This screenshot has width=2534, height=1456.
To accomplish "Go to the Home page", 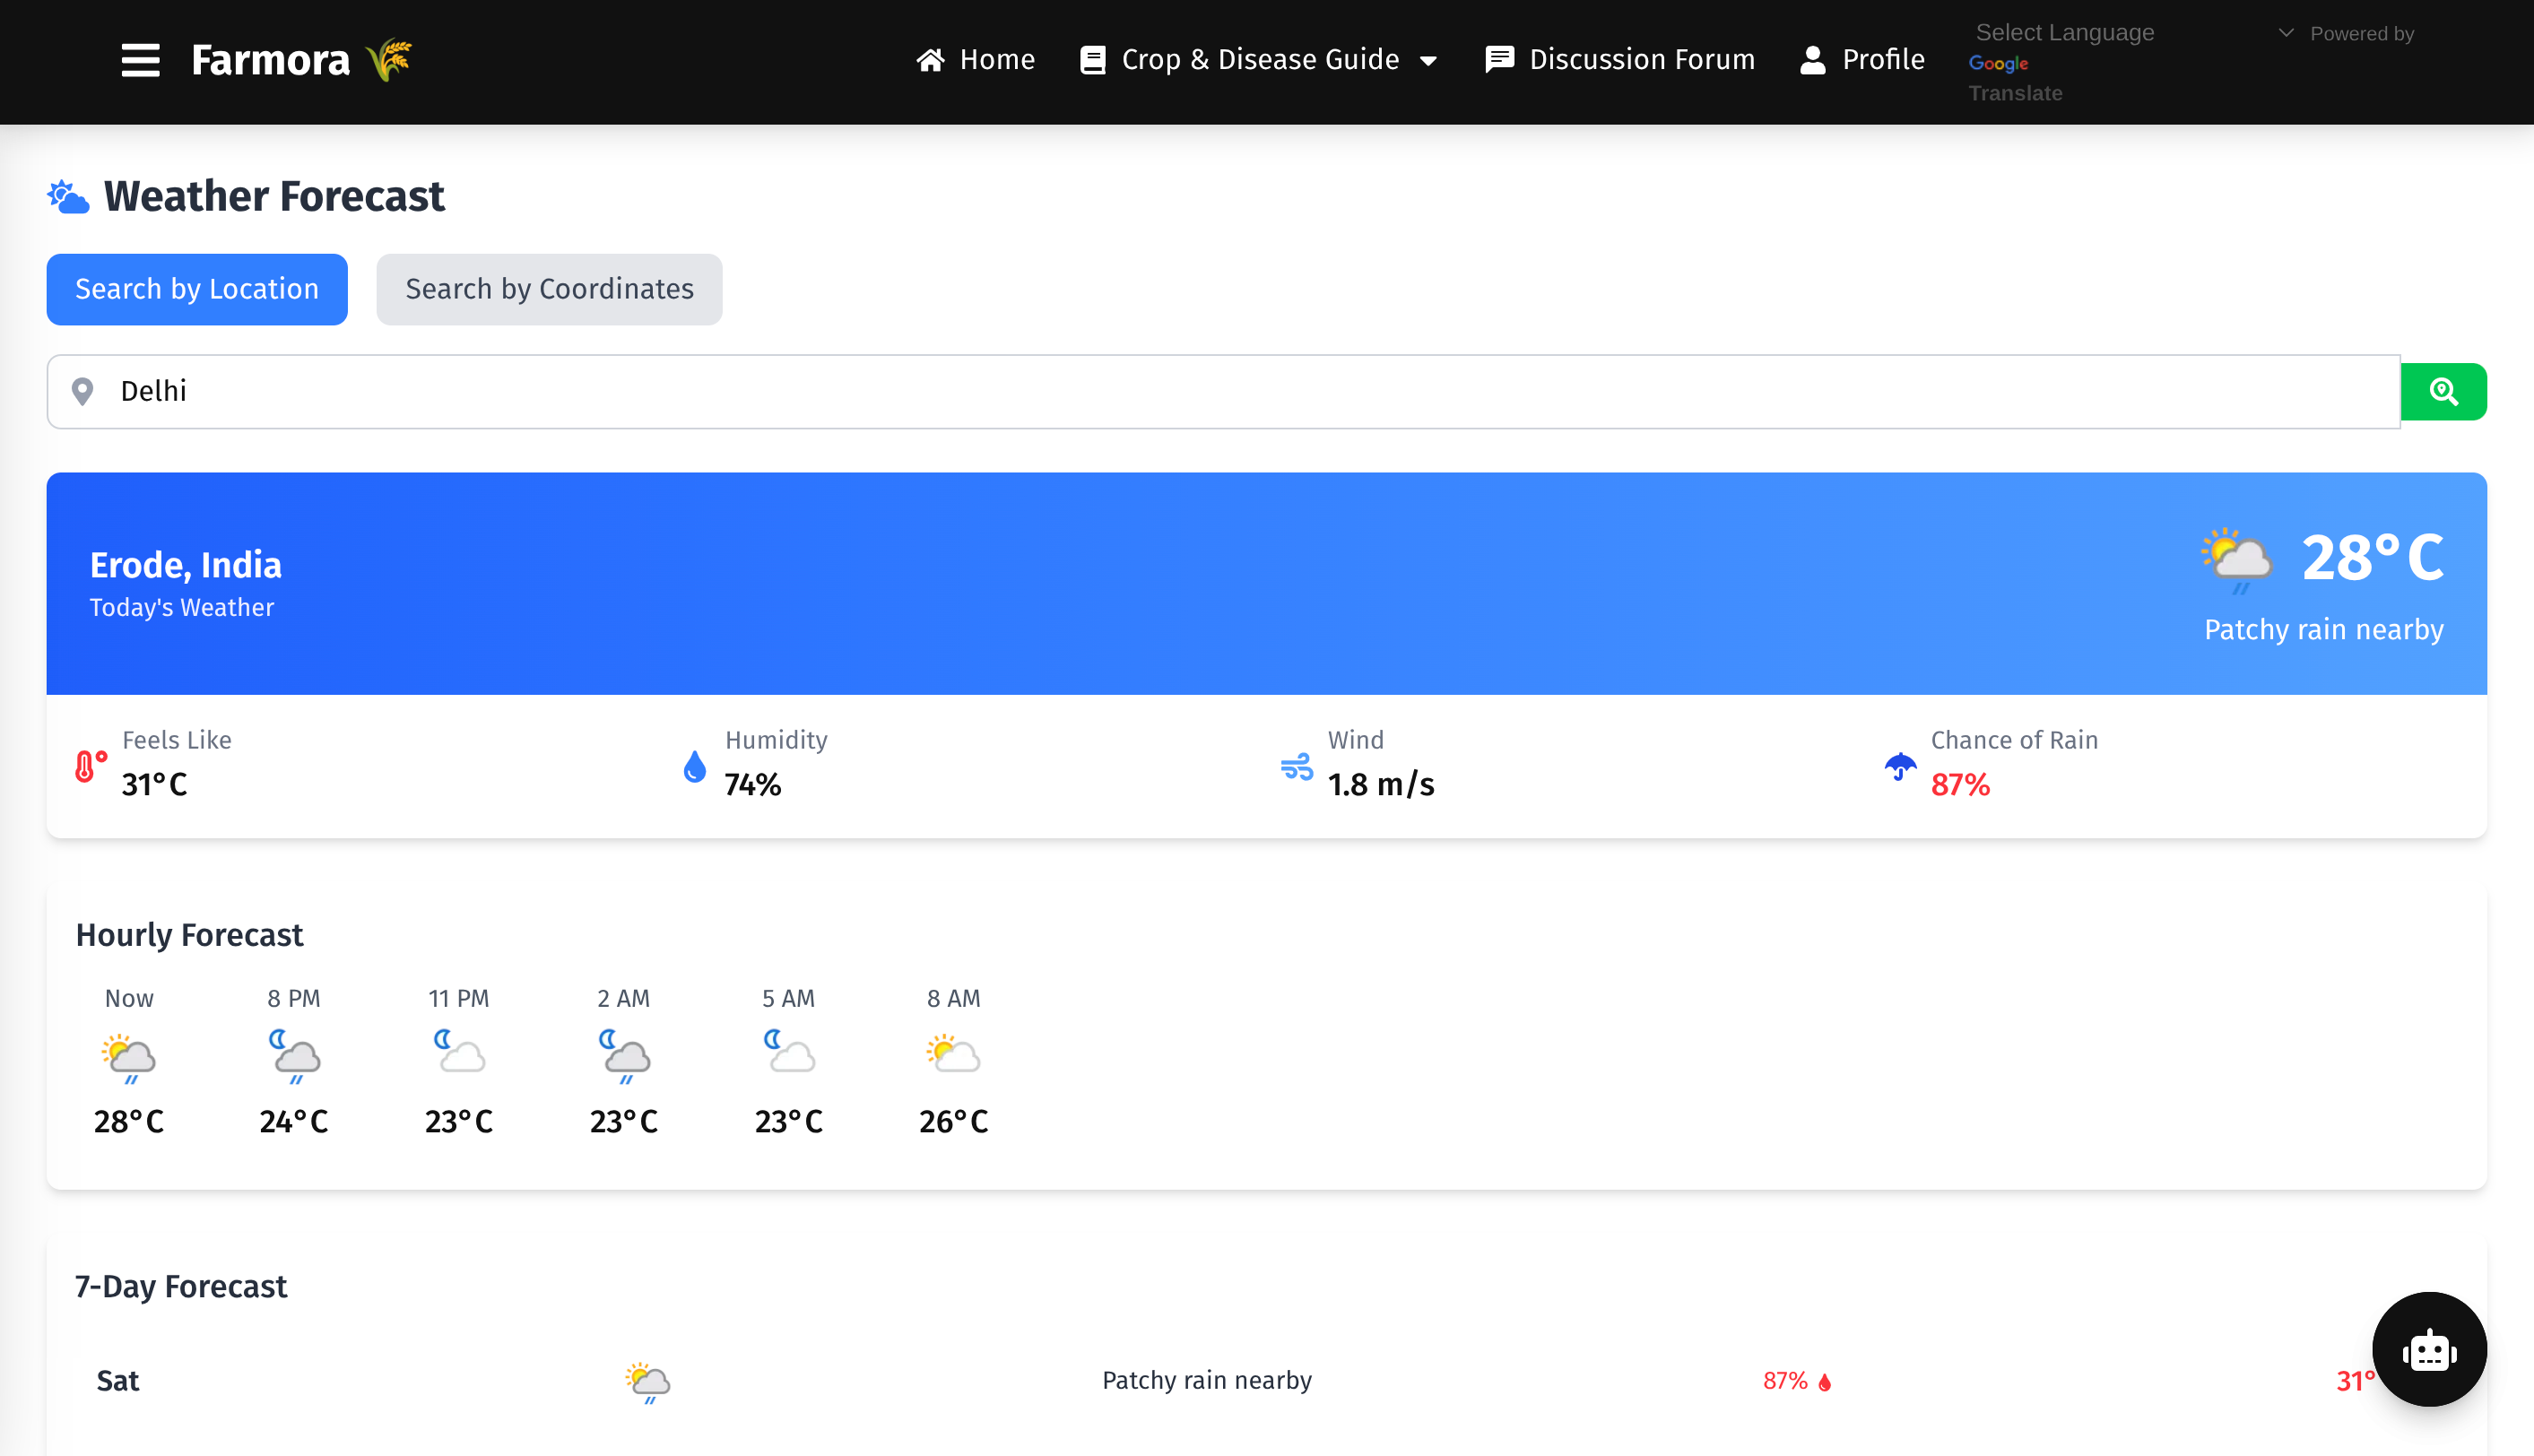I will (x=975, y=60).
